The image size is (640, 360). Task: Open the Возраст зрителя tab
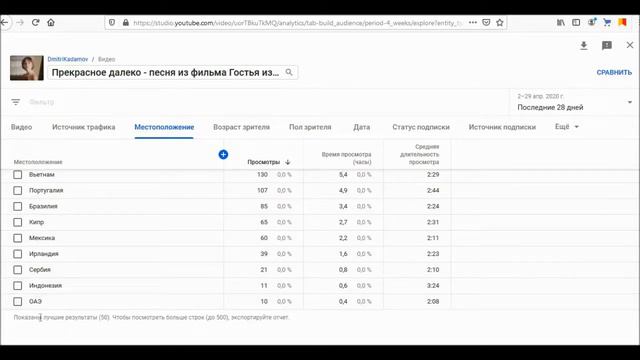[241, 127]
